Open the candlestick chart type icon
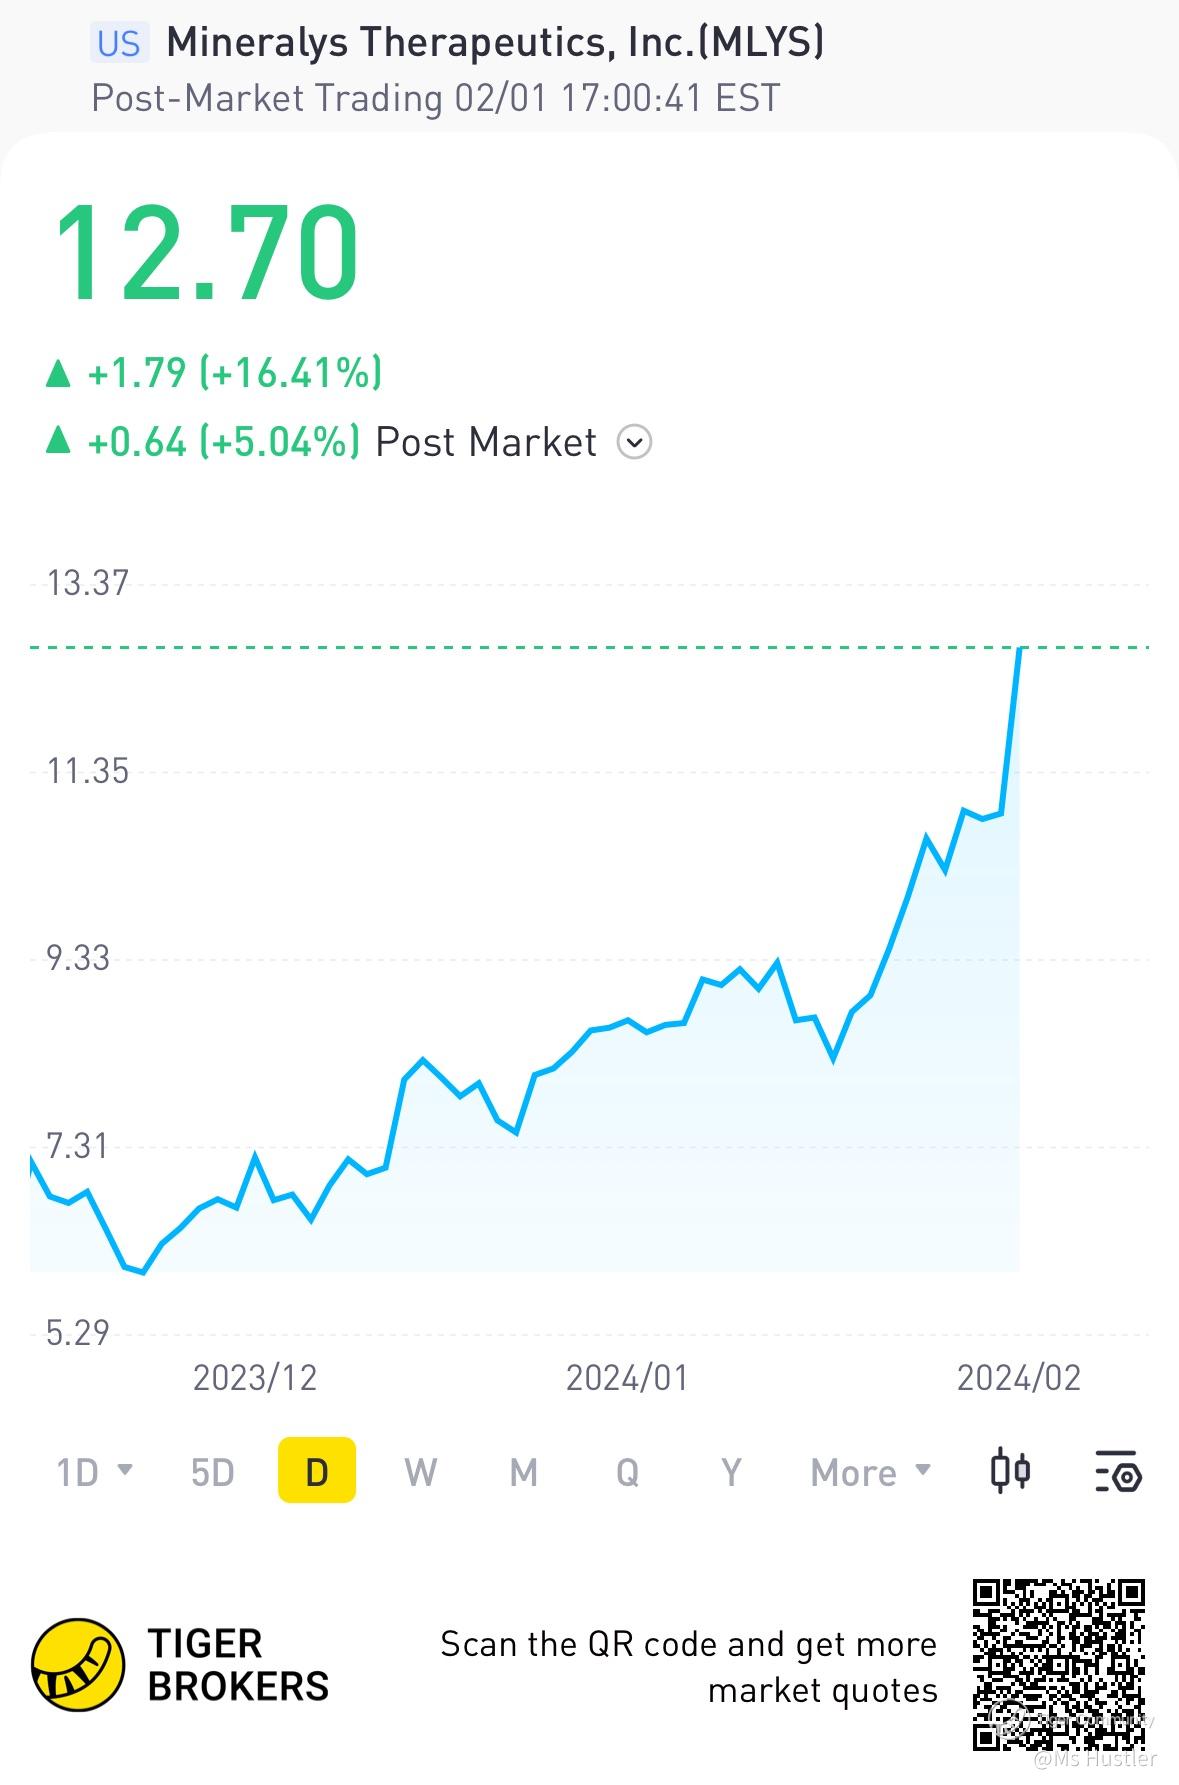Image resolution: width=1179 pixels, height=1785 pixels. point(1010,1472)
